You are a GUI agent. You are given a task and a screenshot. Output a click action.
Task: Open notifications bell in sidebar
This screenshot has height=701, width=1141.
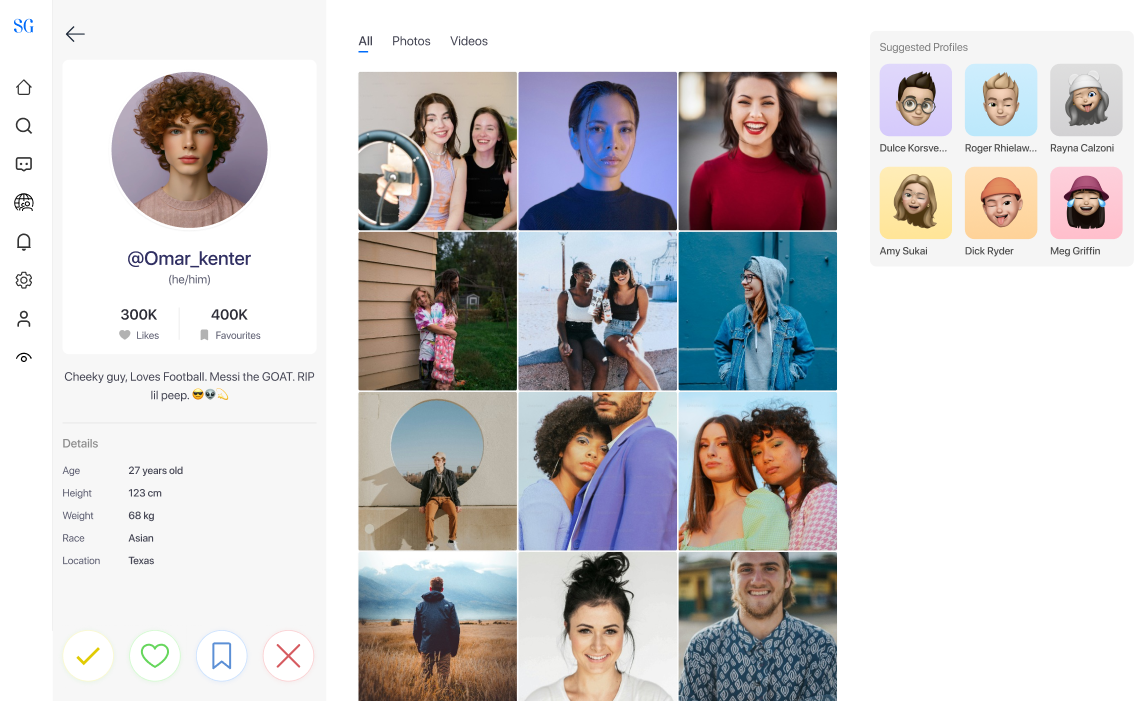click(x=24, y=242)
